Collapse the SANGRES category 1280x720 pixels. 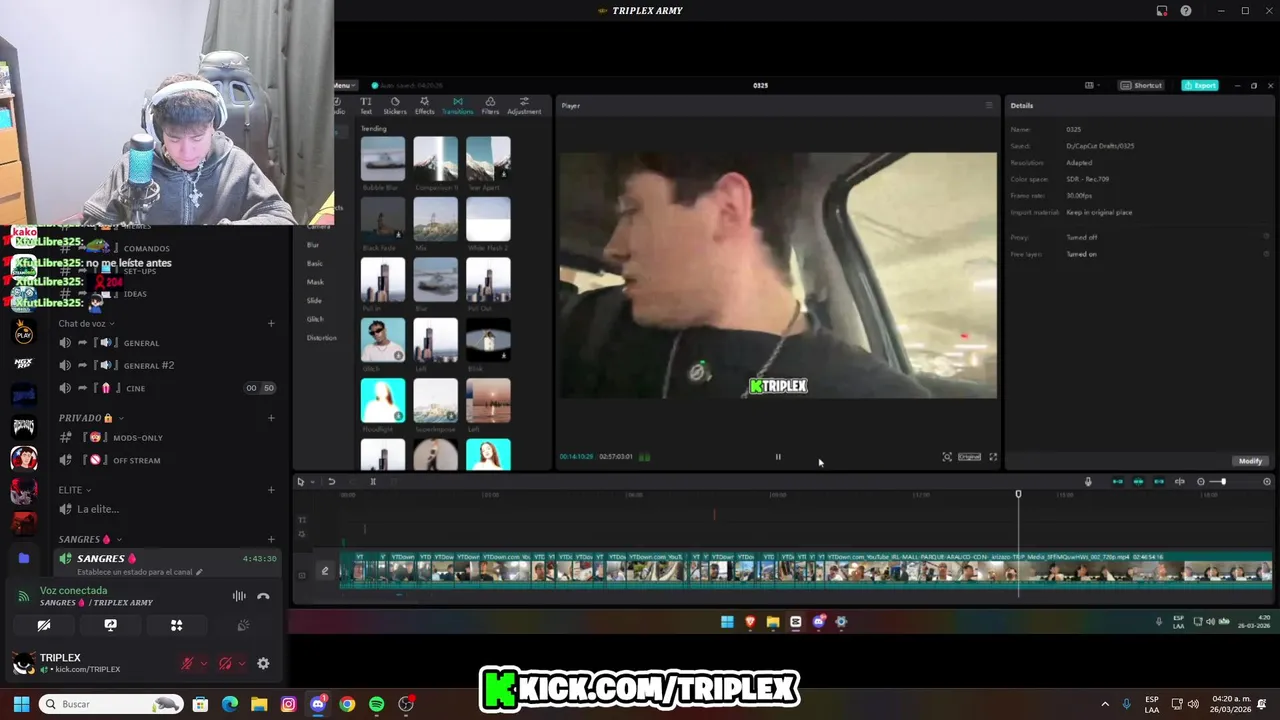click(x=89, y=540)
